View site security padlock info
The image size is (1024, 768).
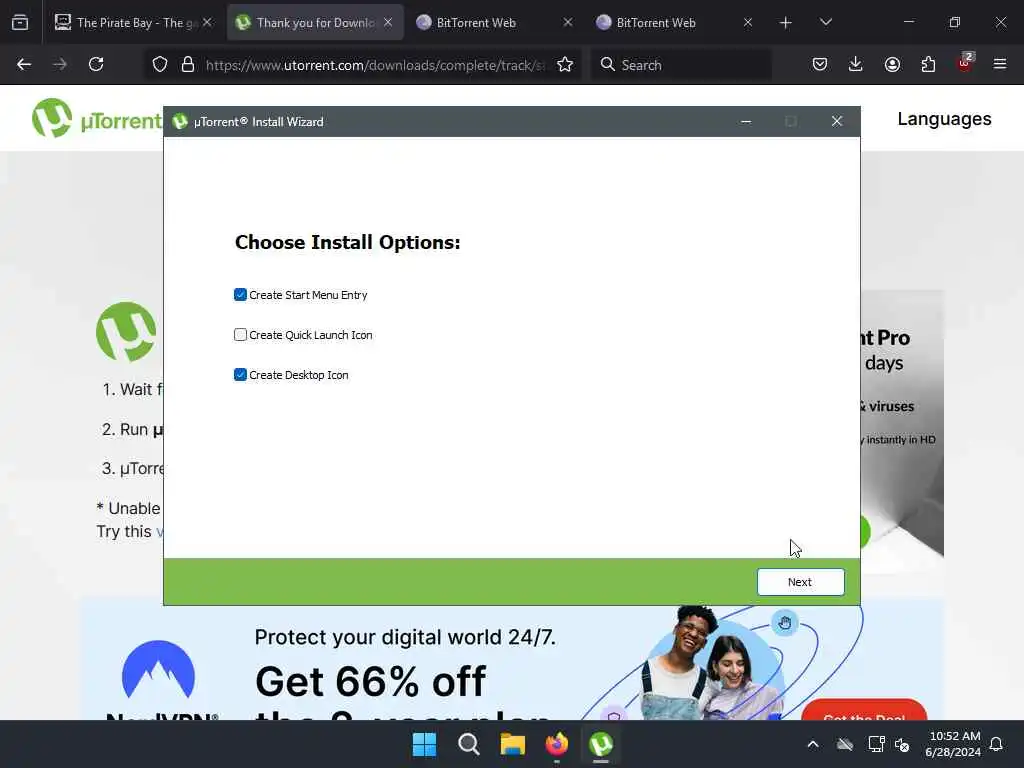pos(187,64)
